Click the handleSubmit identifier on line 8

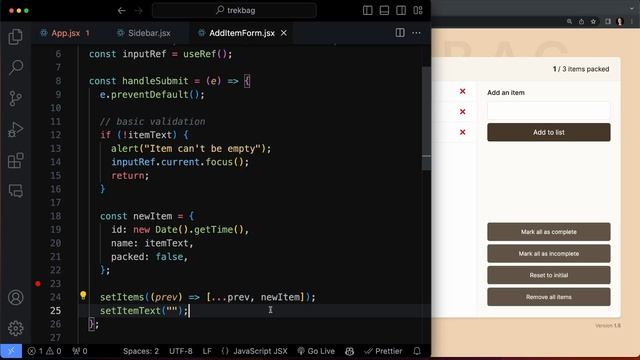click(x=155, y=81)
